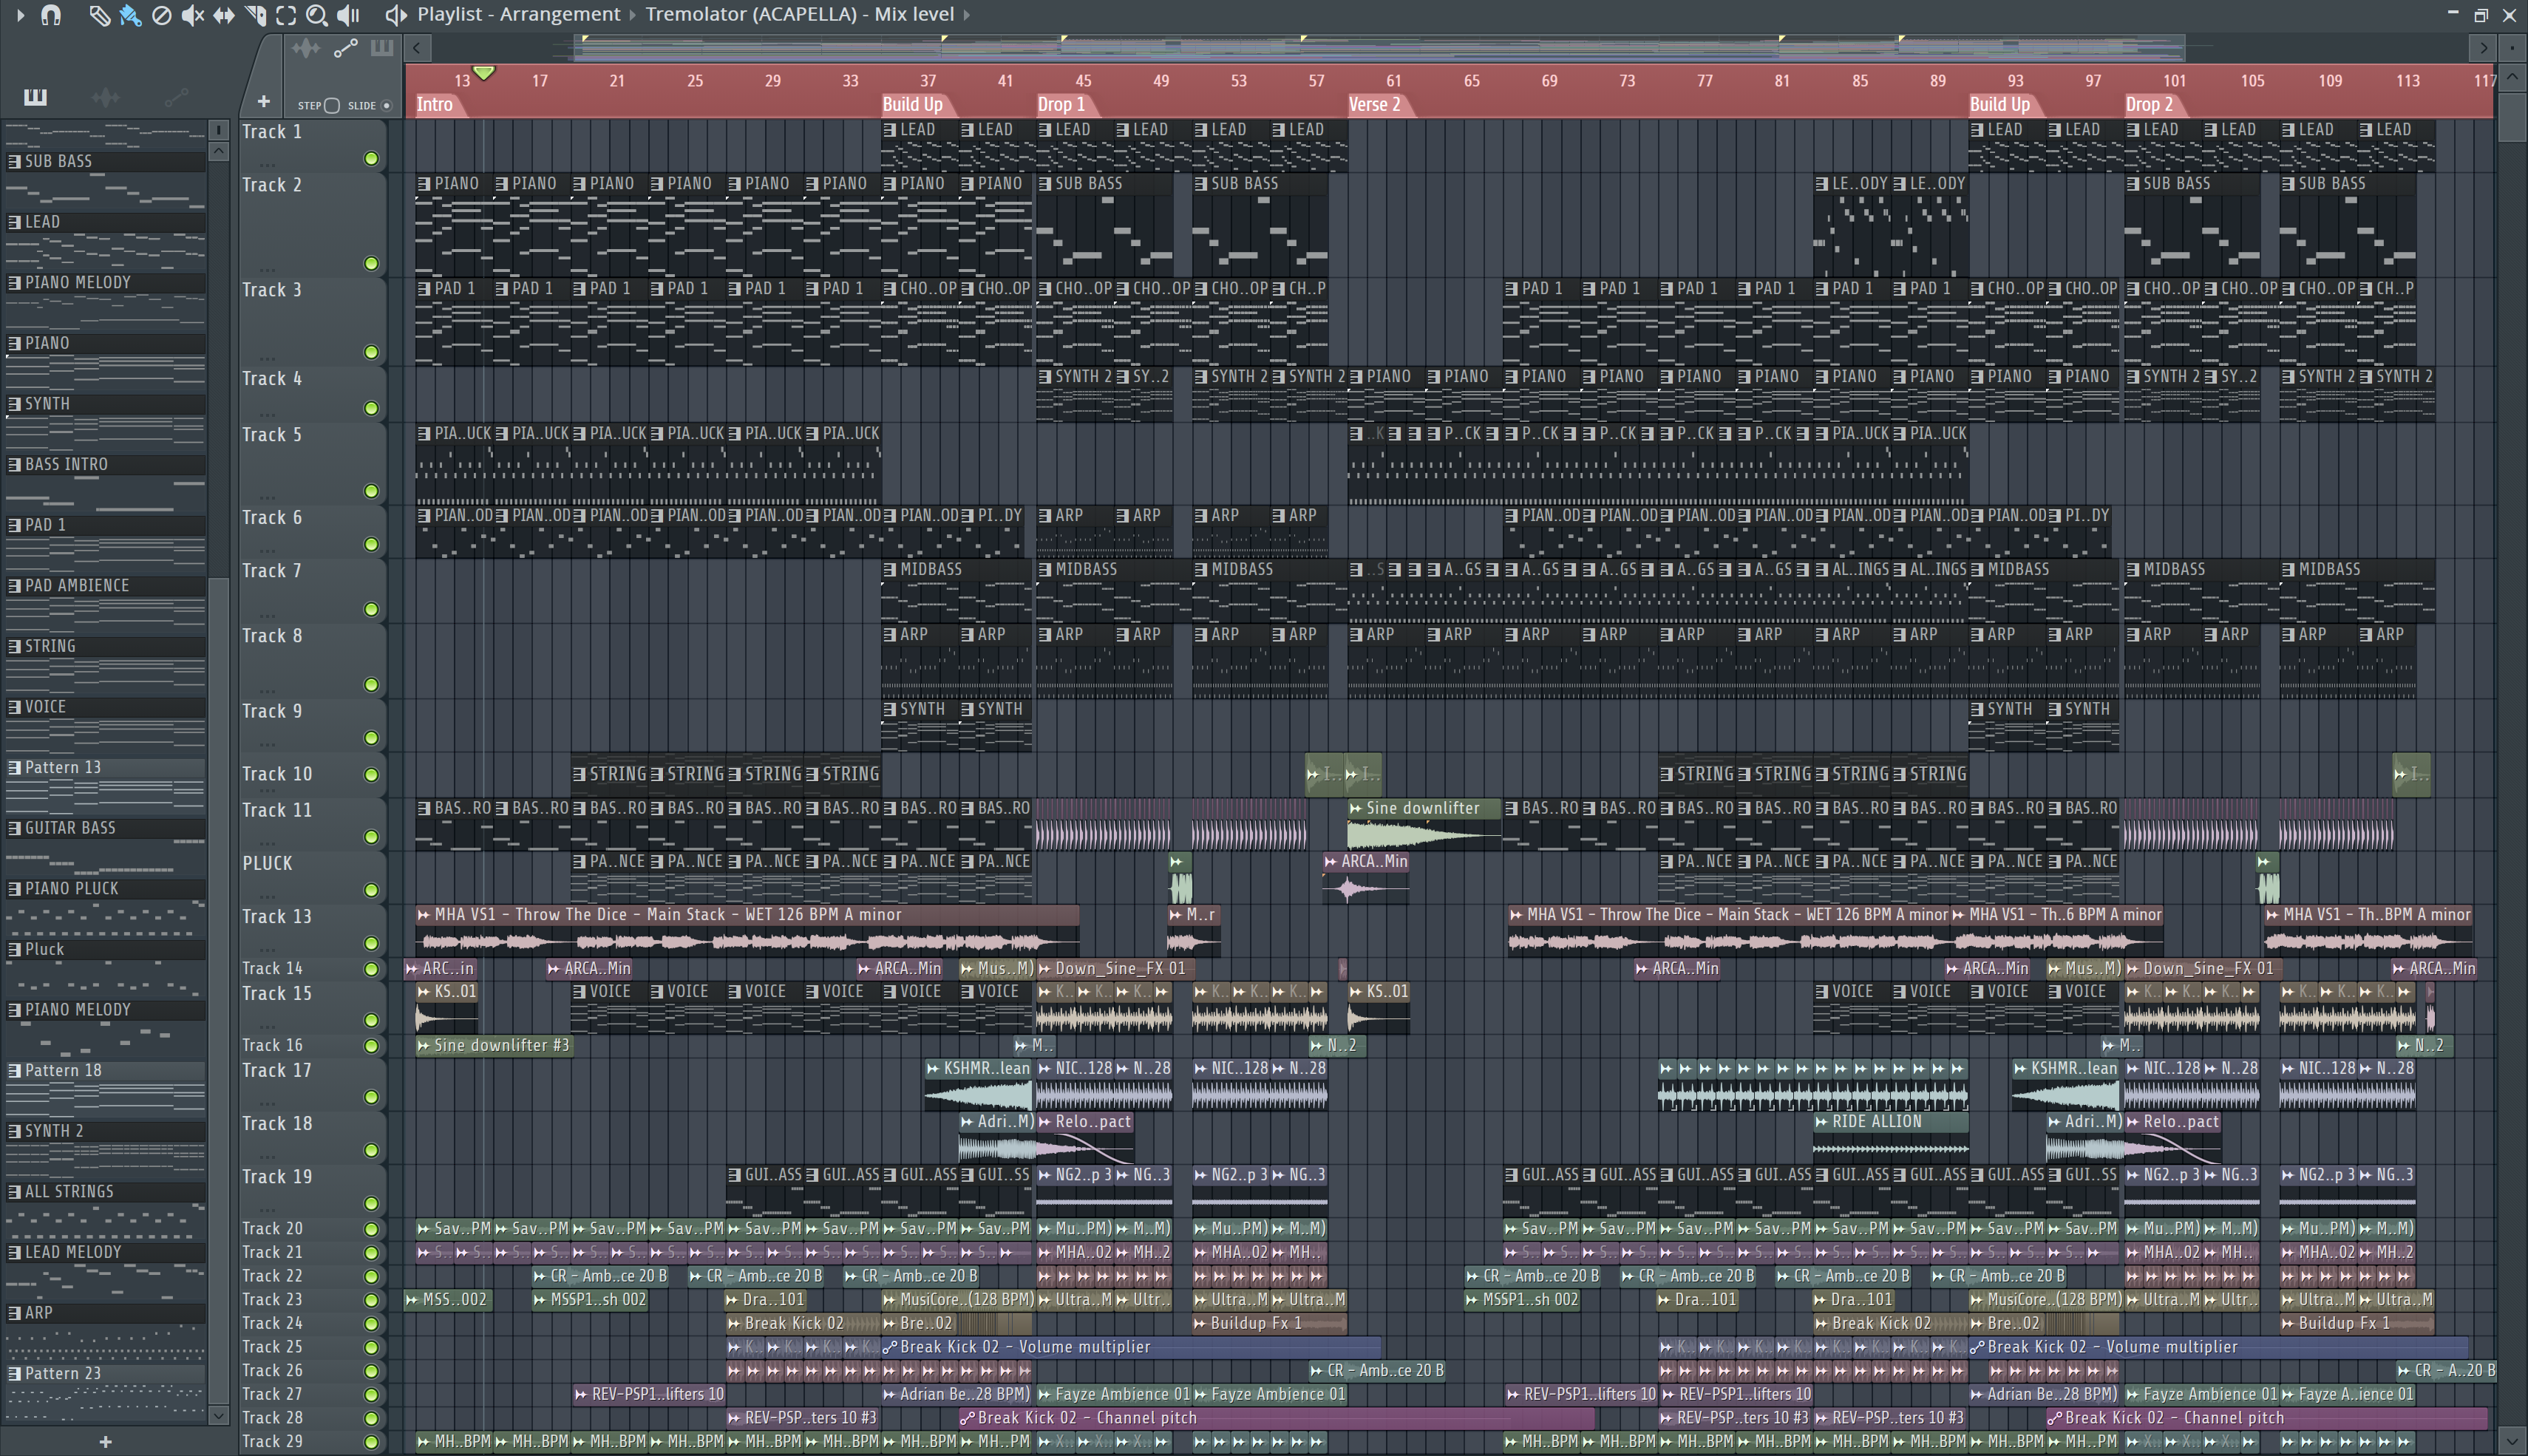This screenshot has height=1456, width=2528.
Task: Mute Track 5 with green light
Action: click(x=371, y=491)
